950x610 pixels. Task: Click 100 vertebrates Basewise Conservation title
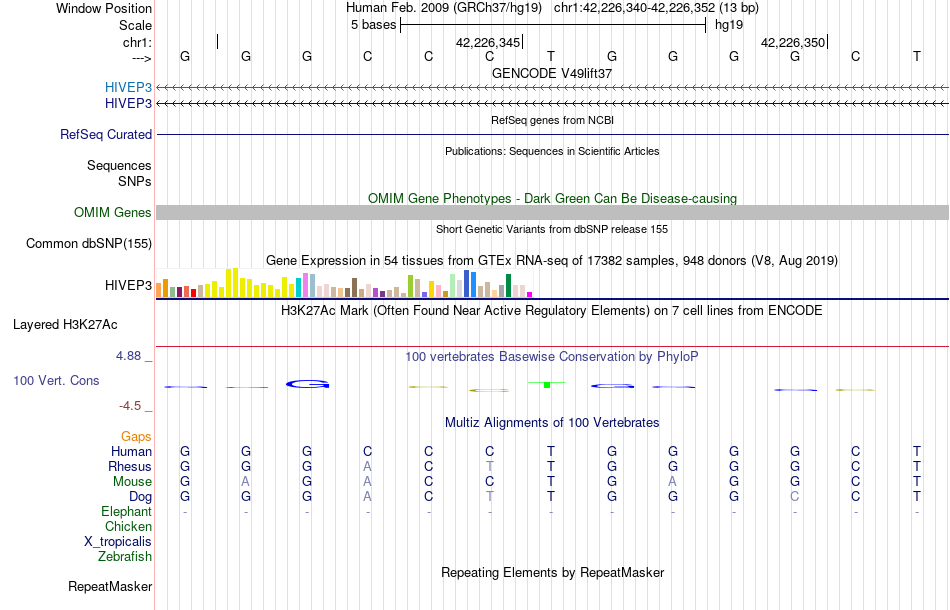[552, 357]
